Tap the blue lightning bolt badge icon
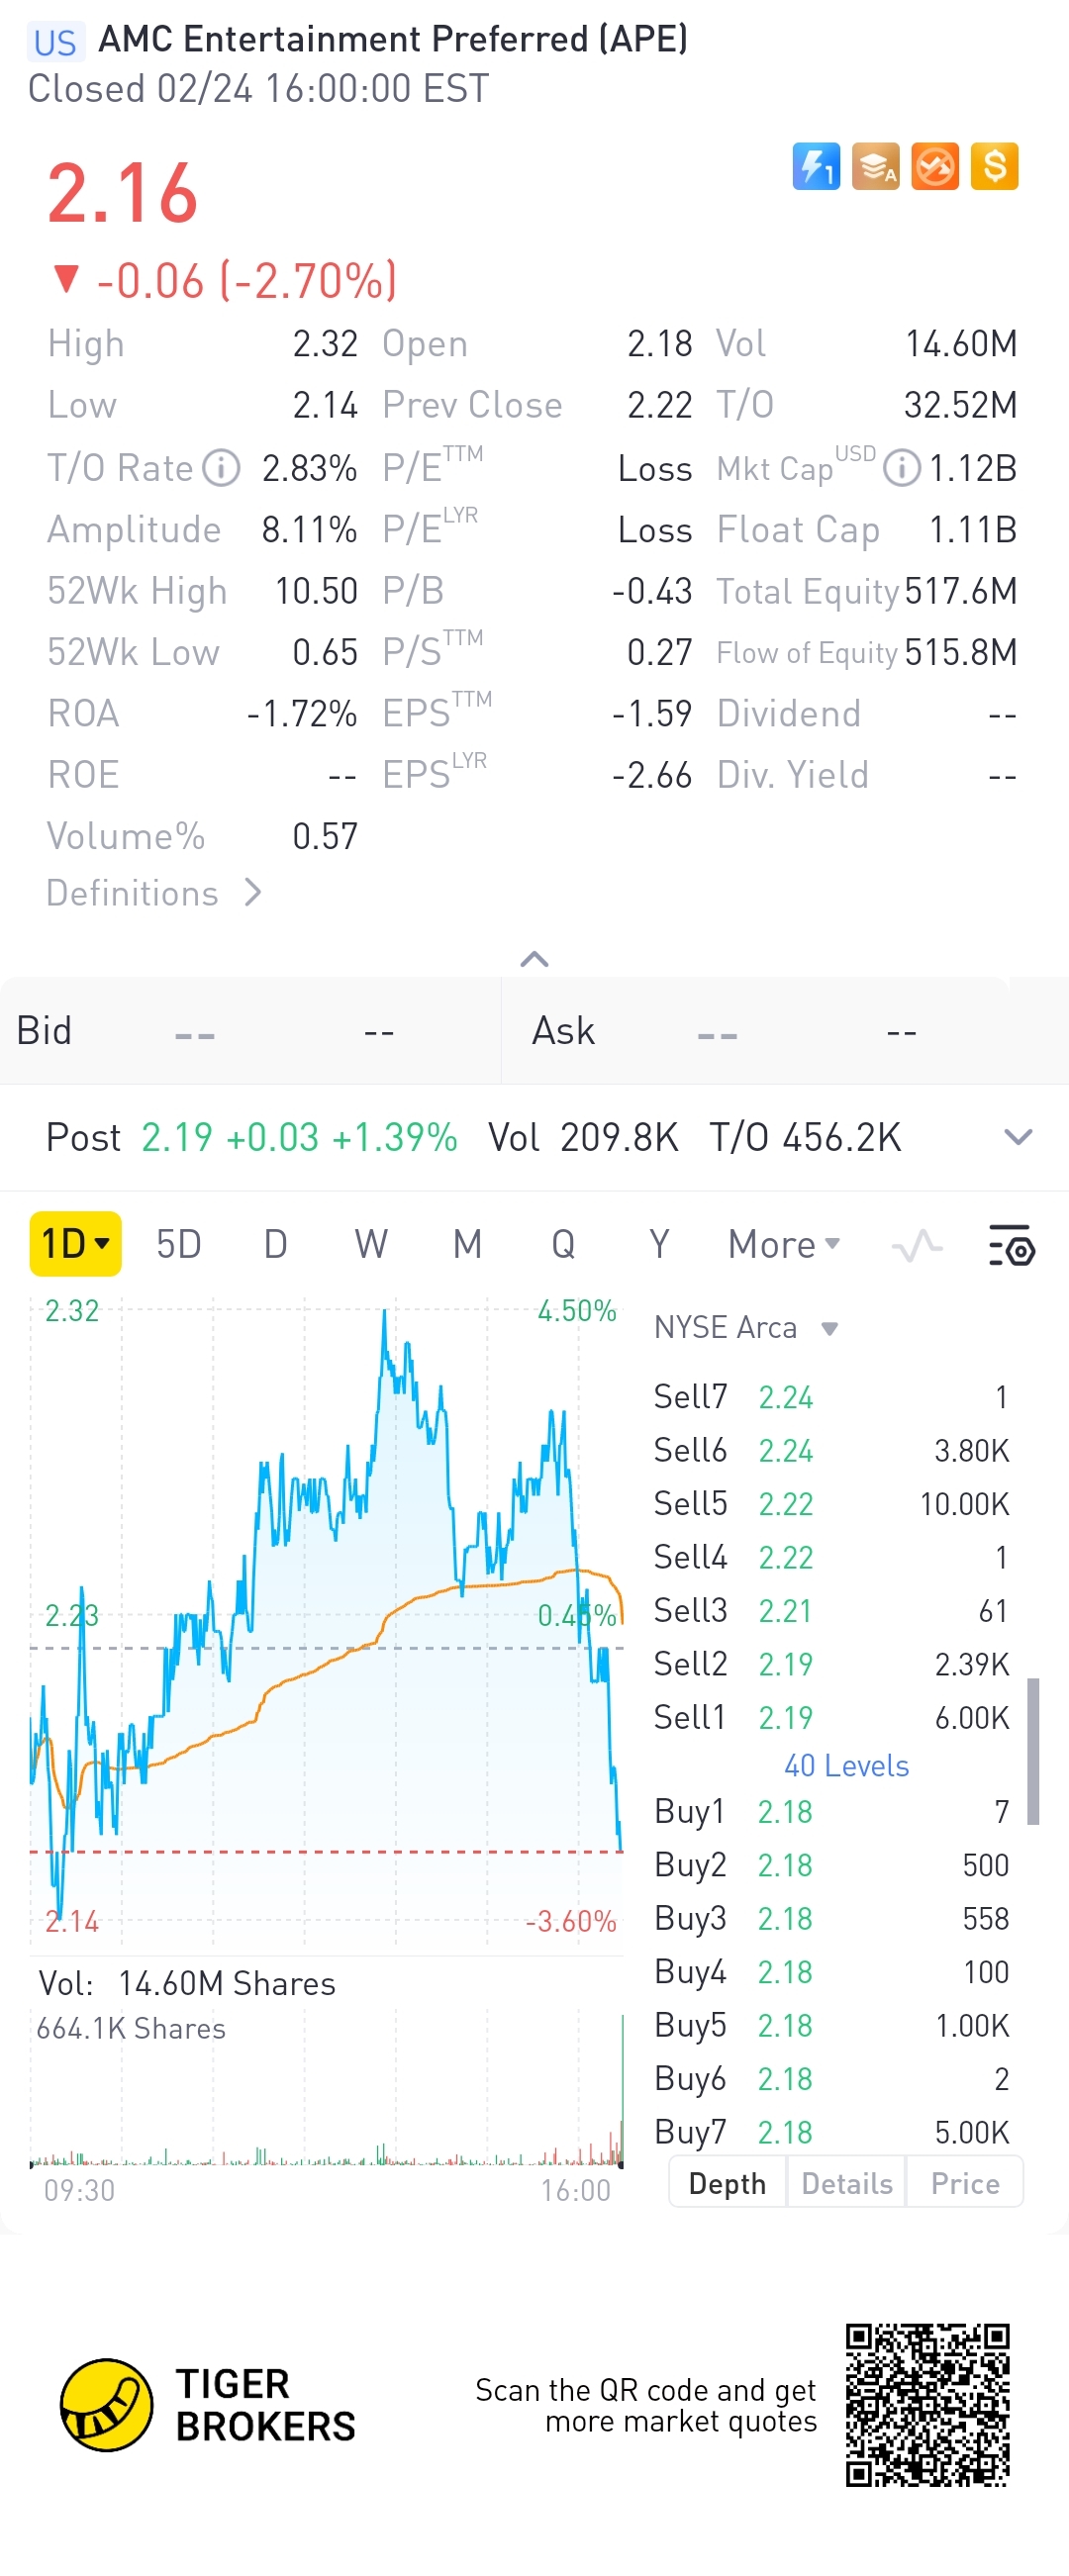 (x=815, y=166)
